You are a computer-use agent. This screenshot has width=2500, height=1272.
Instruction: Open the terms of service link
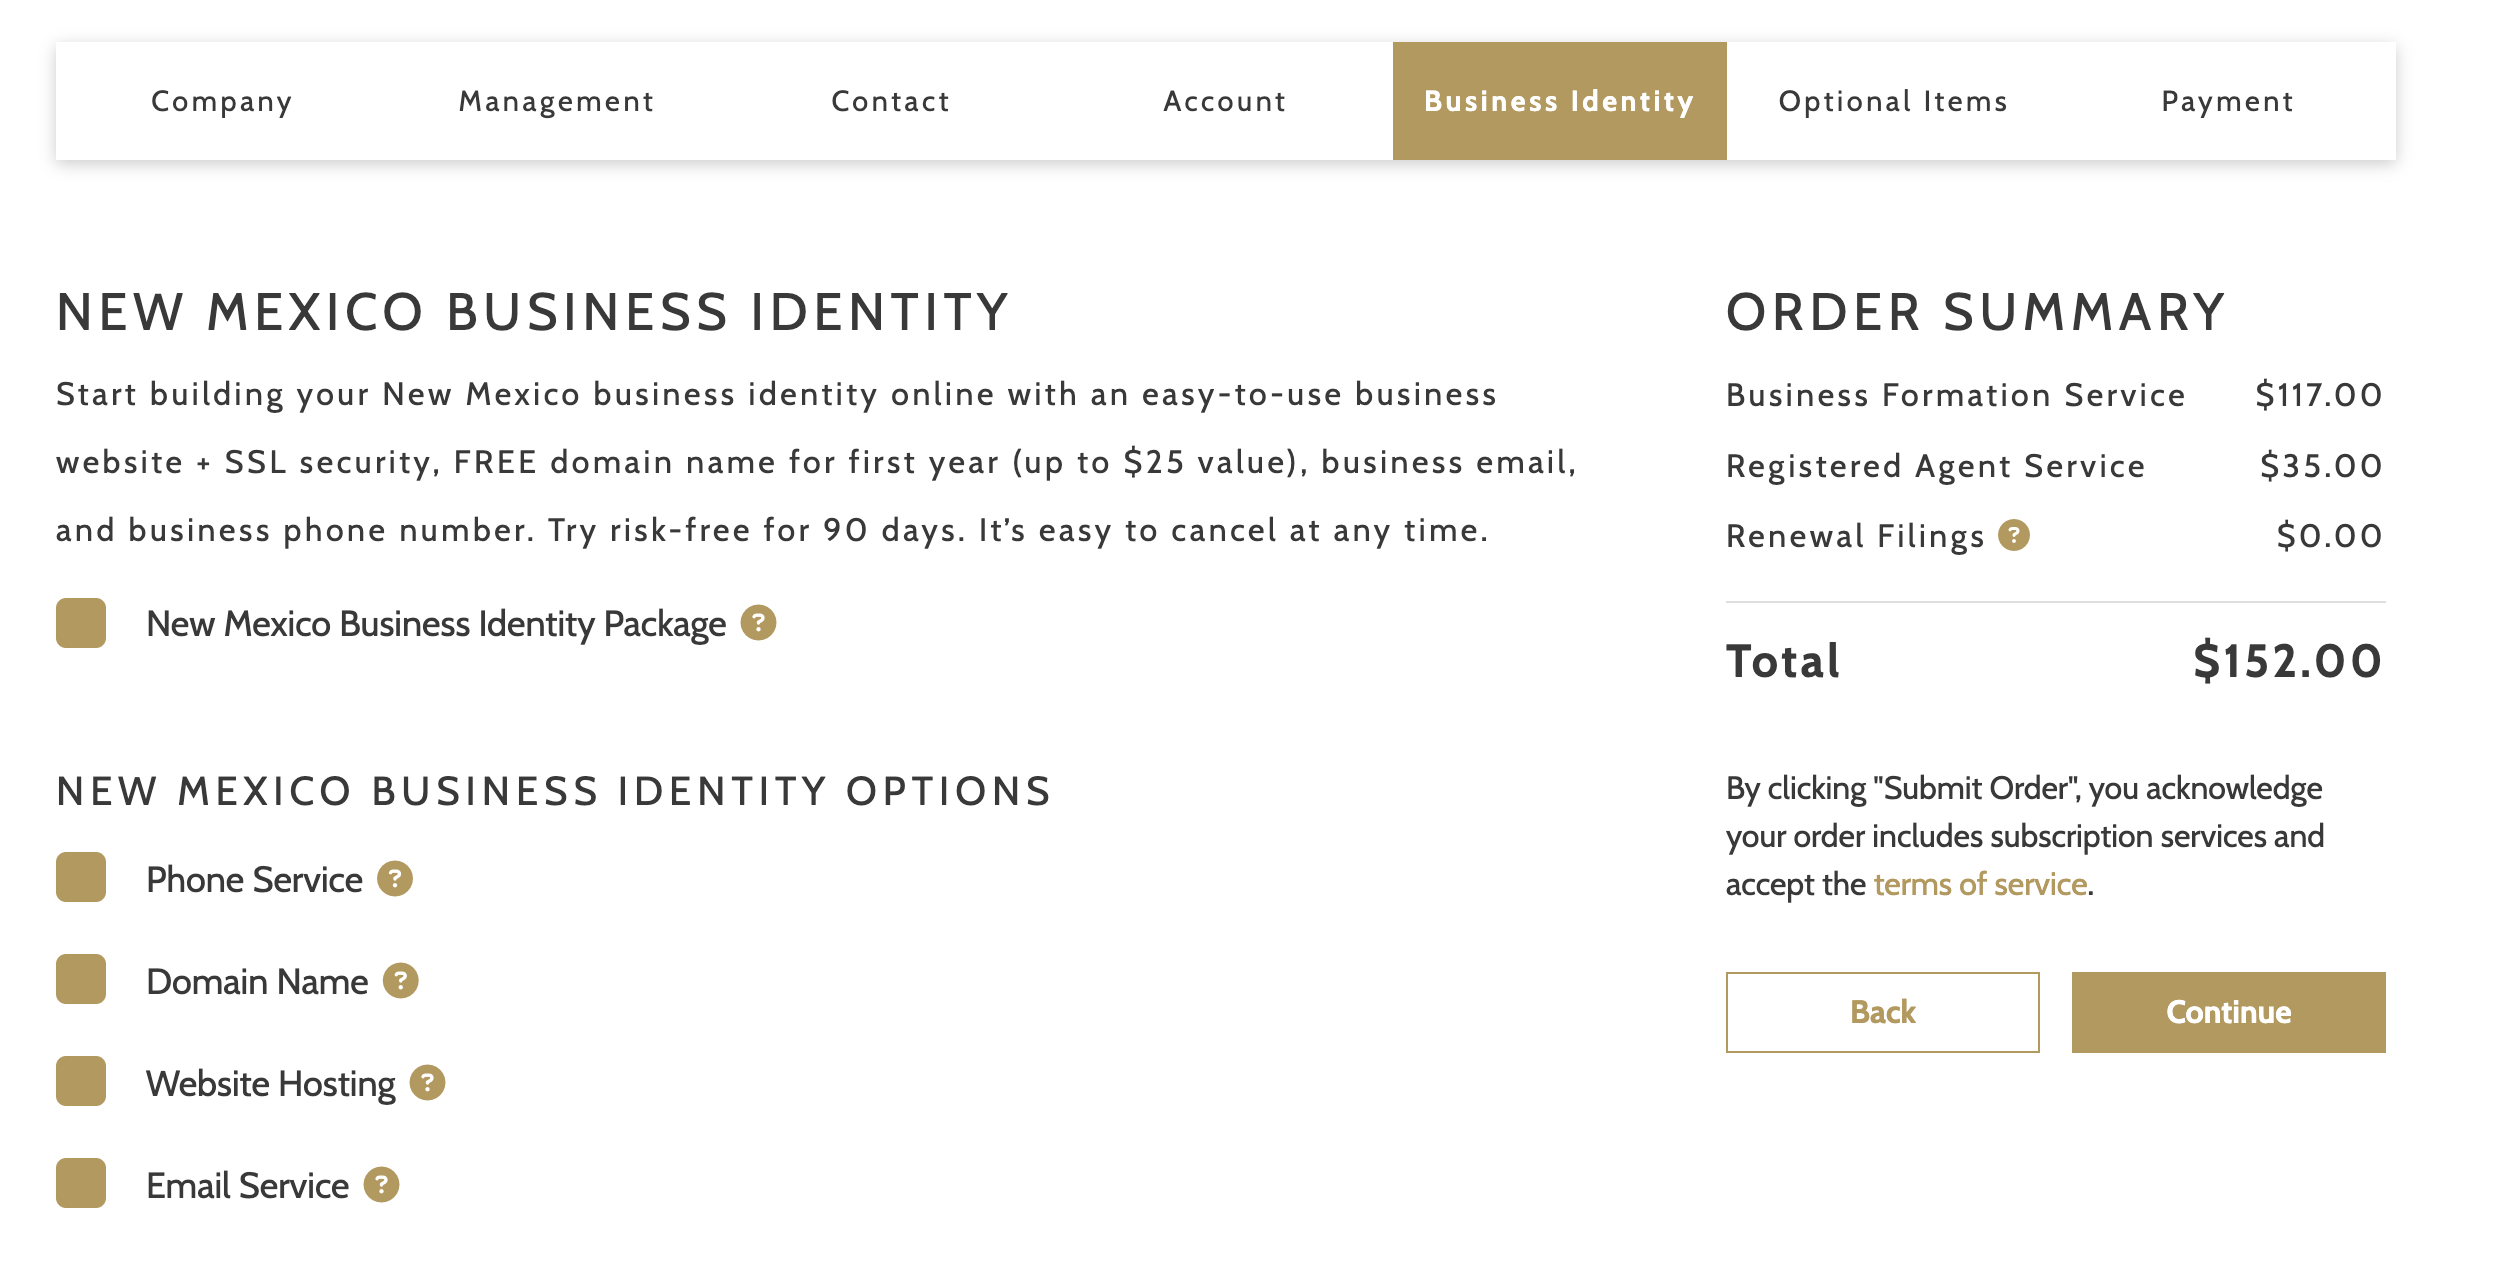click(x=1980, y=884)
